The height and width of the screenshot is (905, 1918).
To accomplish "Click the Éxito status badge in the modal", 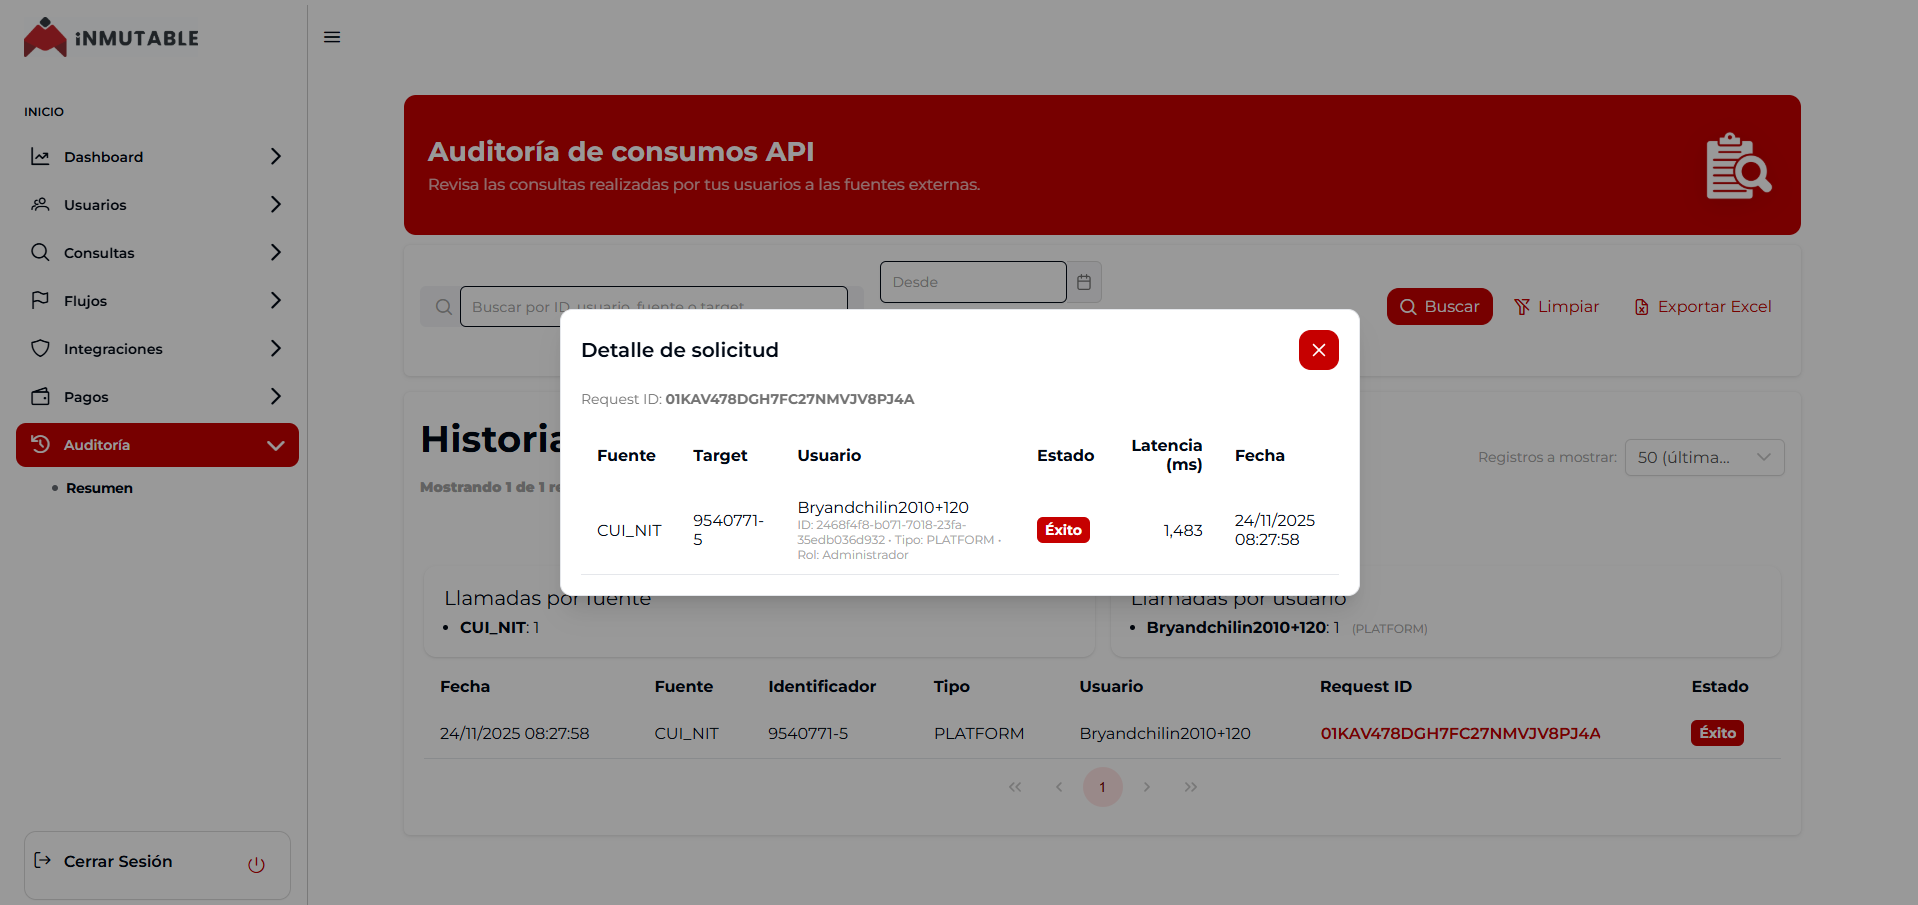I will click(1062, 530).
